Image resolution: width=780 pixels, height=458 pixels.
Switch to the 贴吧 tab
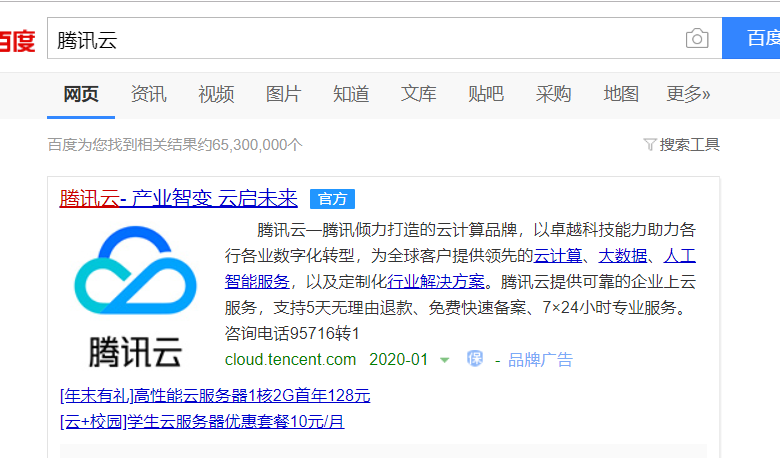click(486, 94)
